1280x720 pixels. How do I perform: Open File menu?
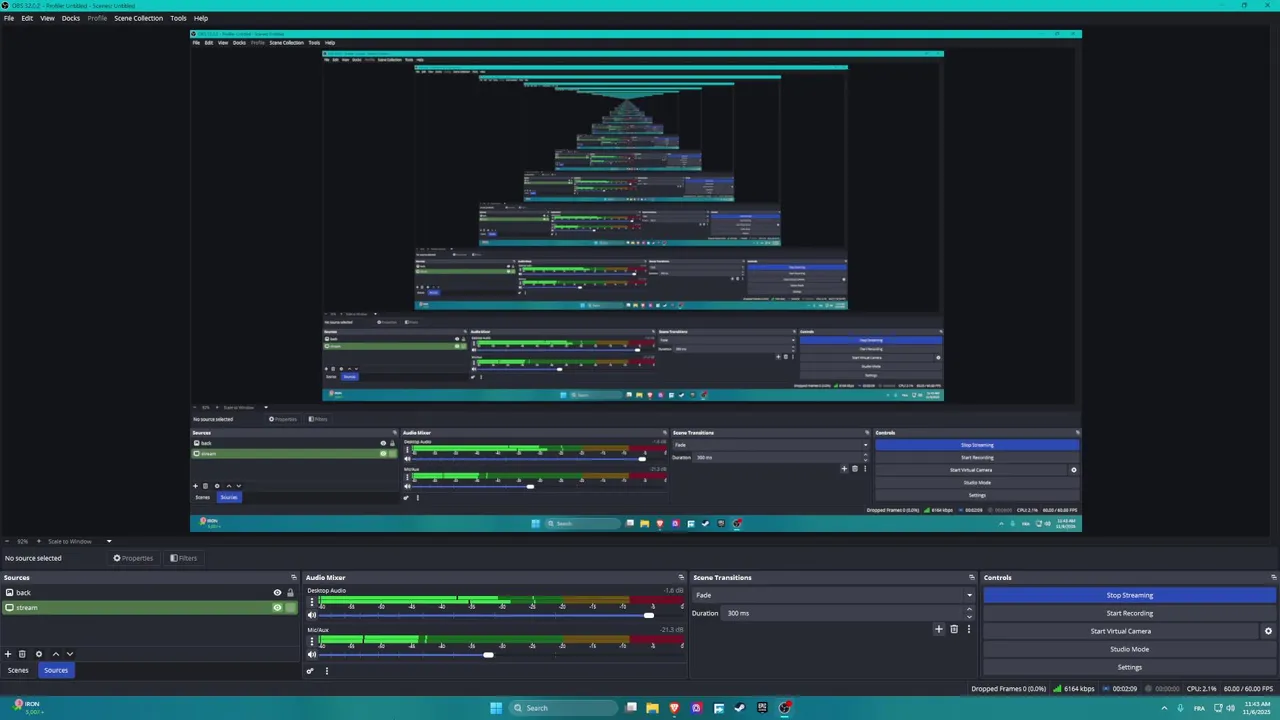(x=9, y=18)
